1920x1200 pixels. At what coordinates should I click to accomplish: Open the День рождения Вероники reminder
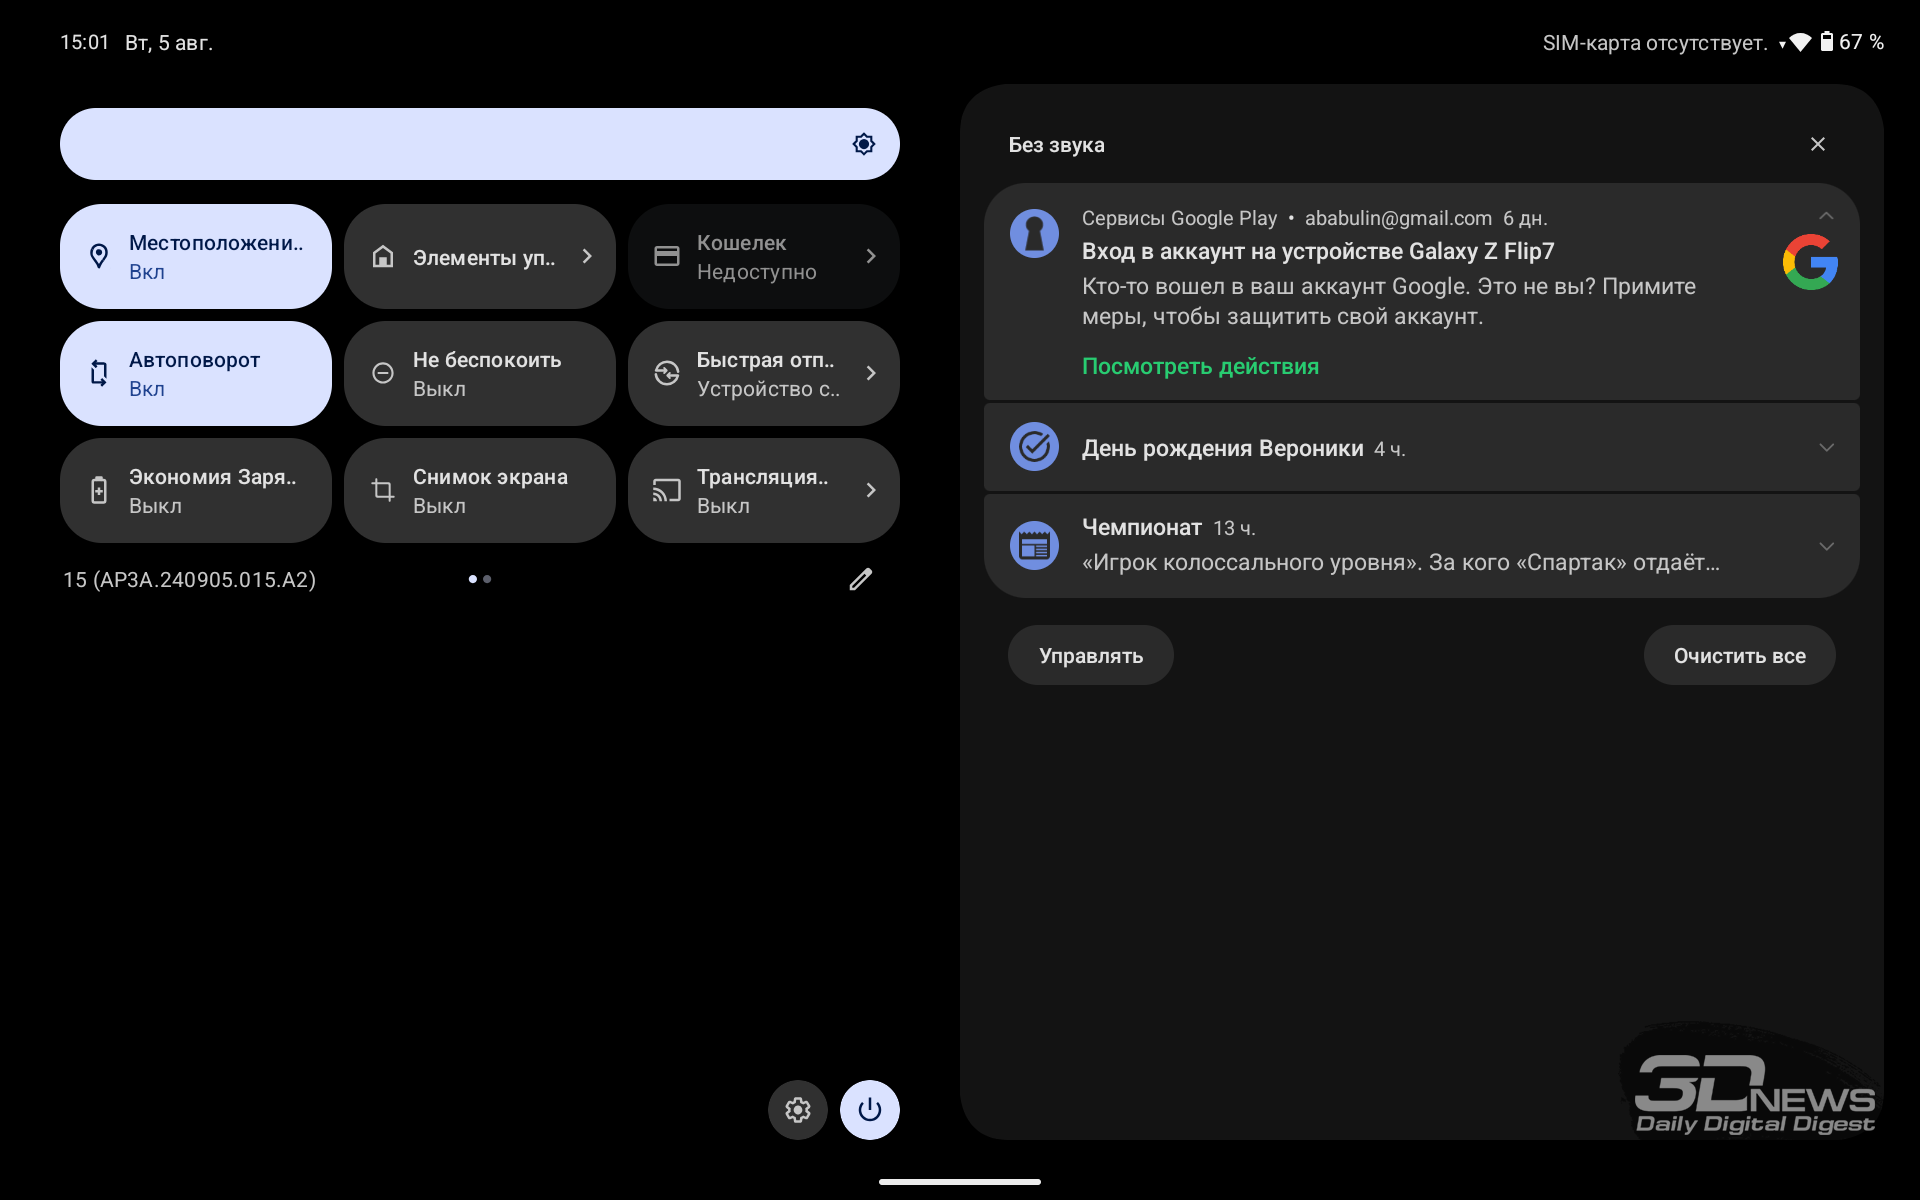(1422, 447)
